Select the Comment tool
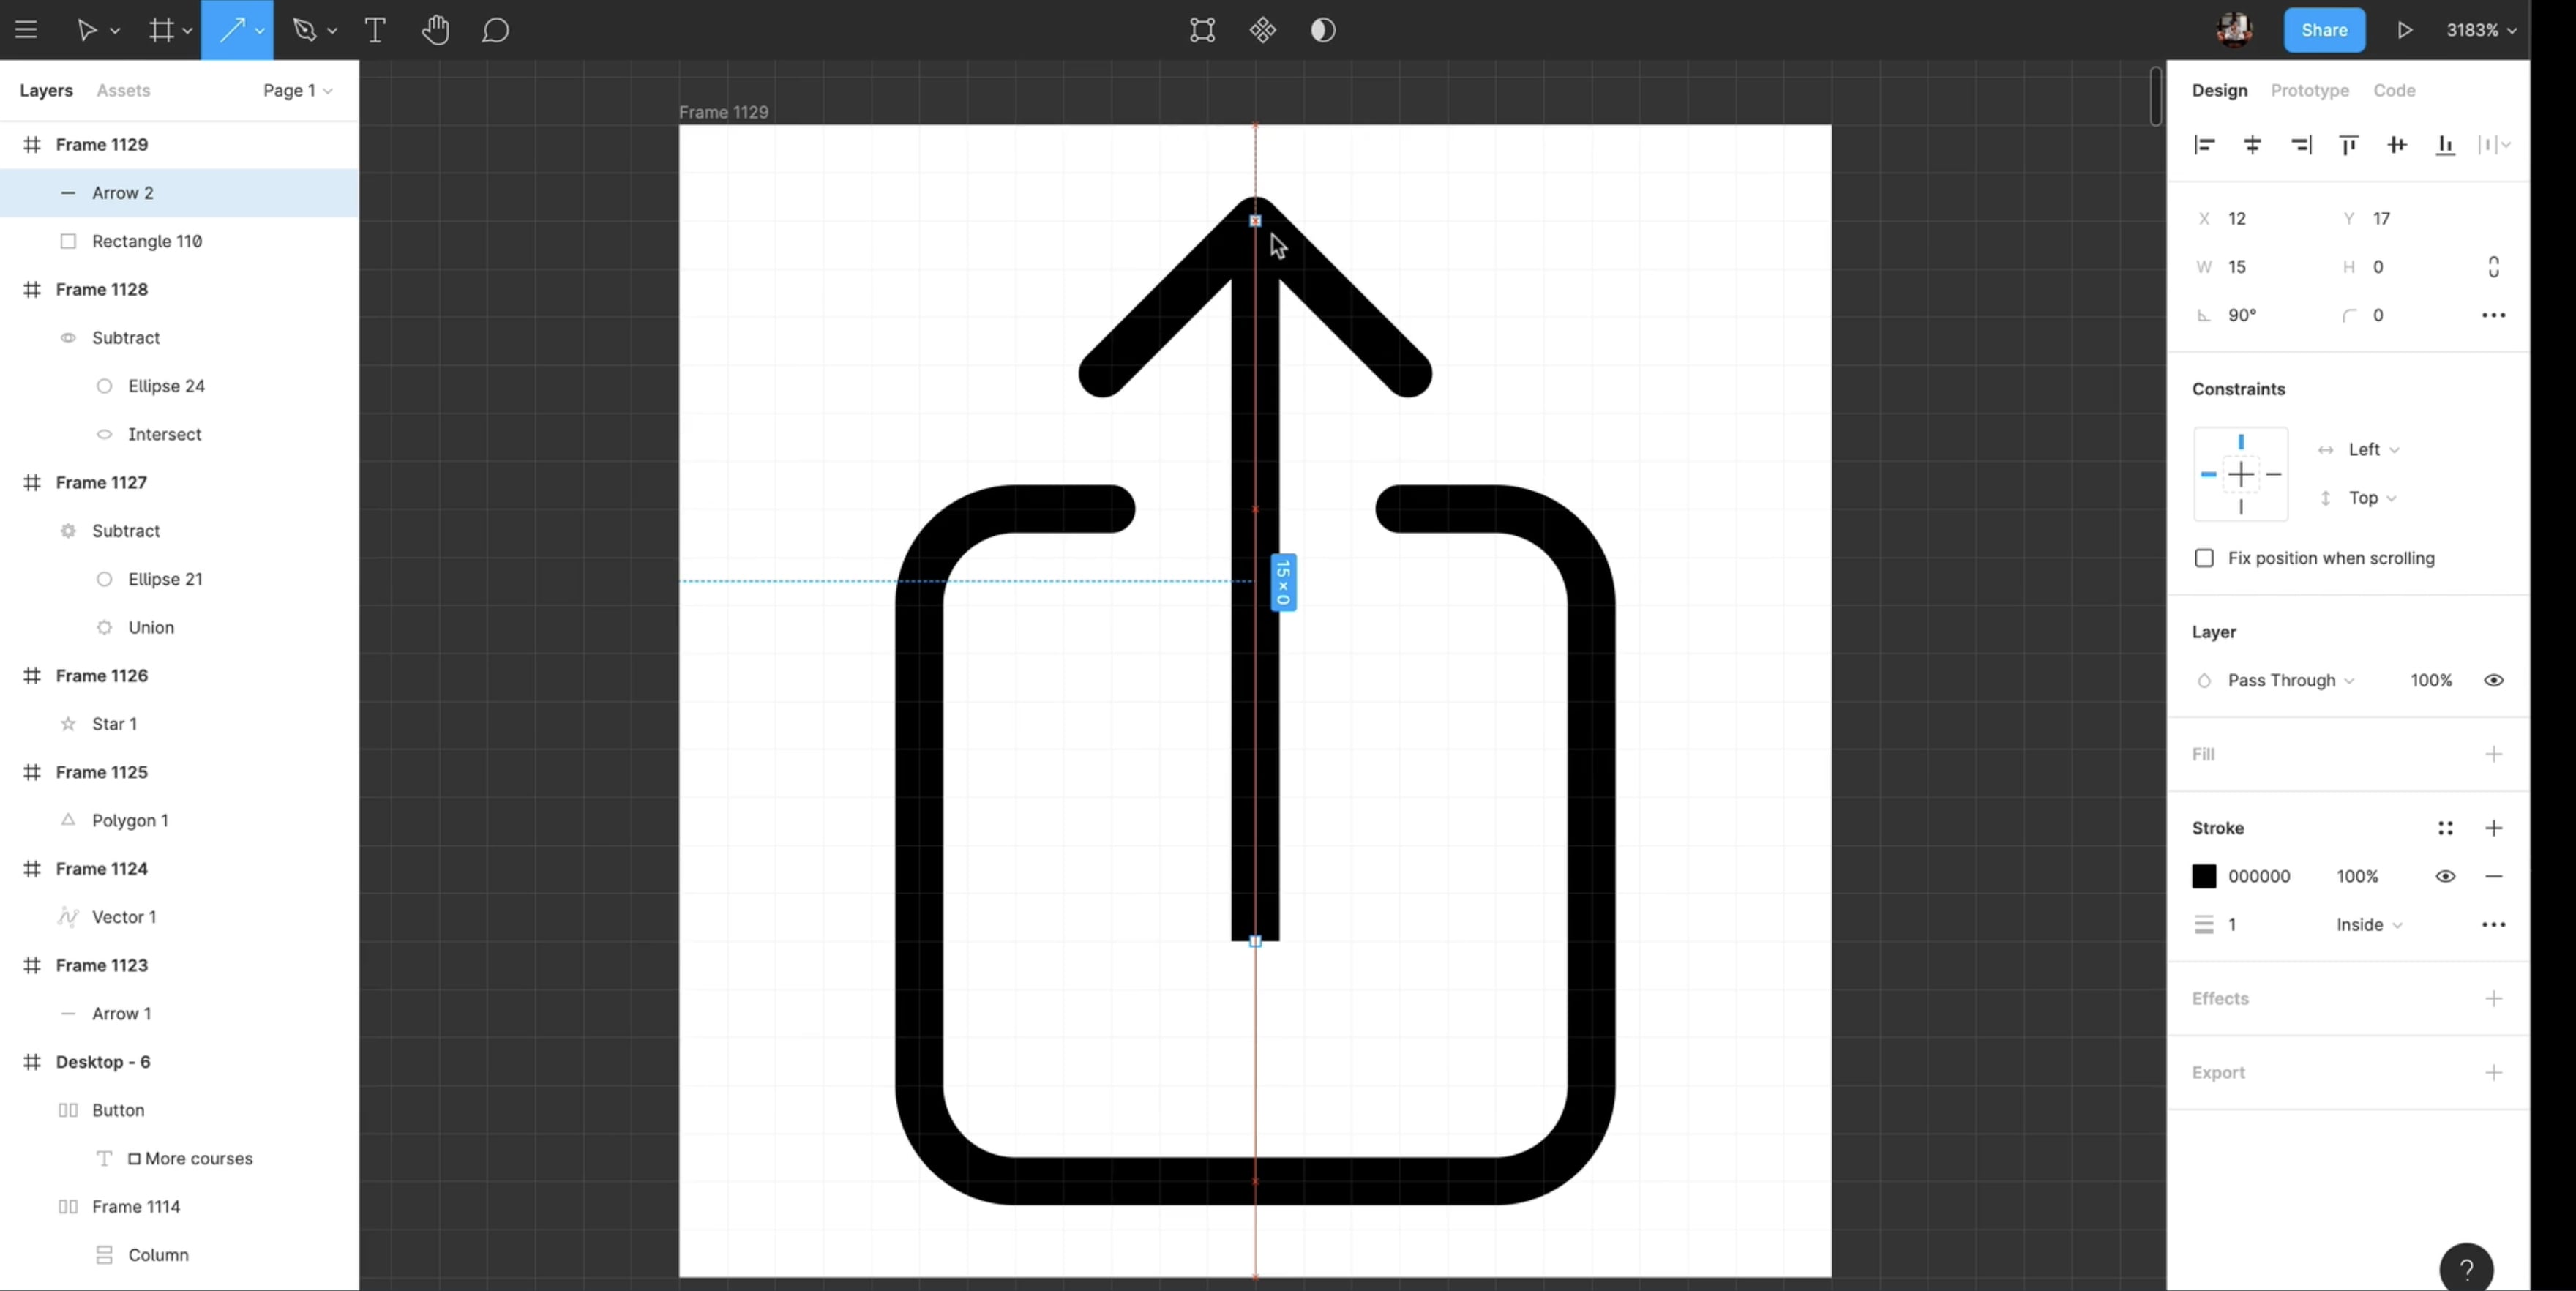 point(495,30)
